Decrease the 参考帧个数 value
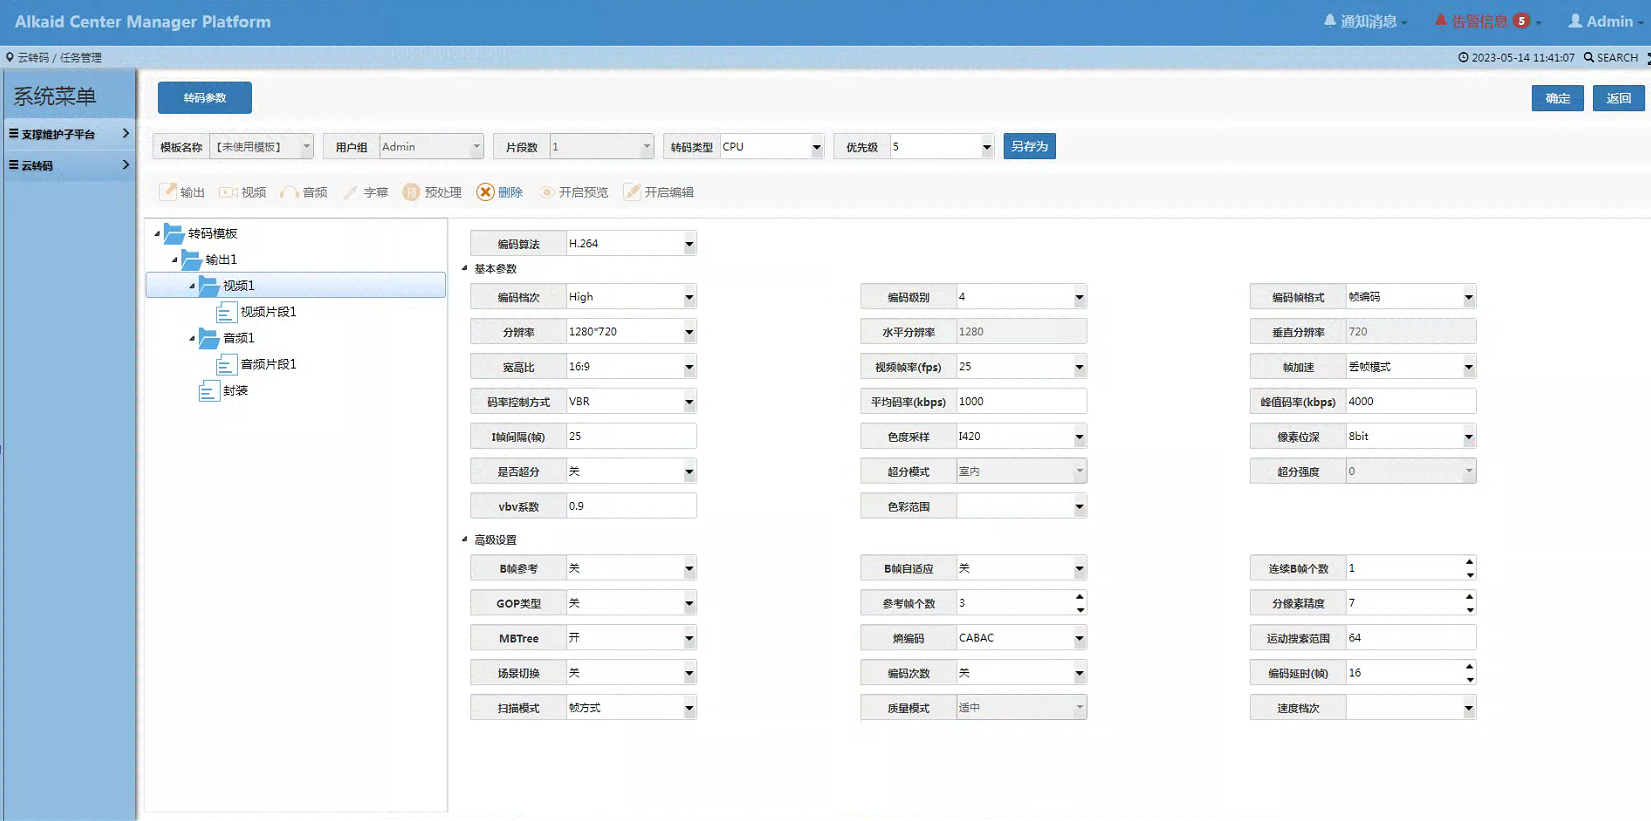The width and height of the screenshot is (1651, 821). point(1080,609)
